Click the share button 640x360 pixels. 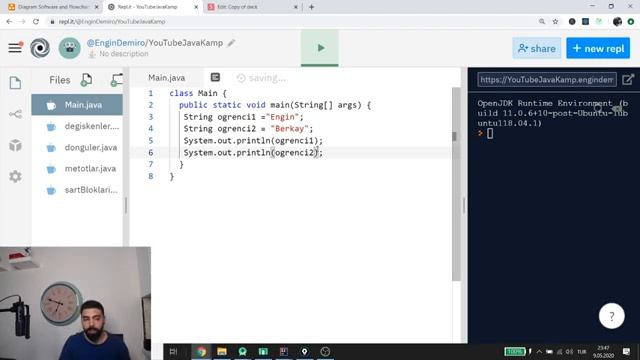point(536,49)
